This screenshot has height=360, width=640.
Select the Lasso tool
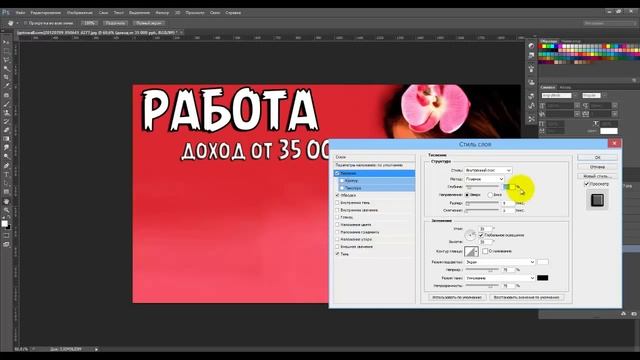point(6,60)
